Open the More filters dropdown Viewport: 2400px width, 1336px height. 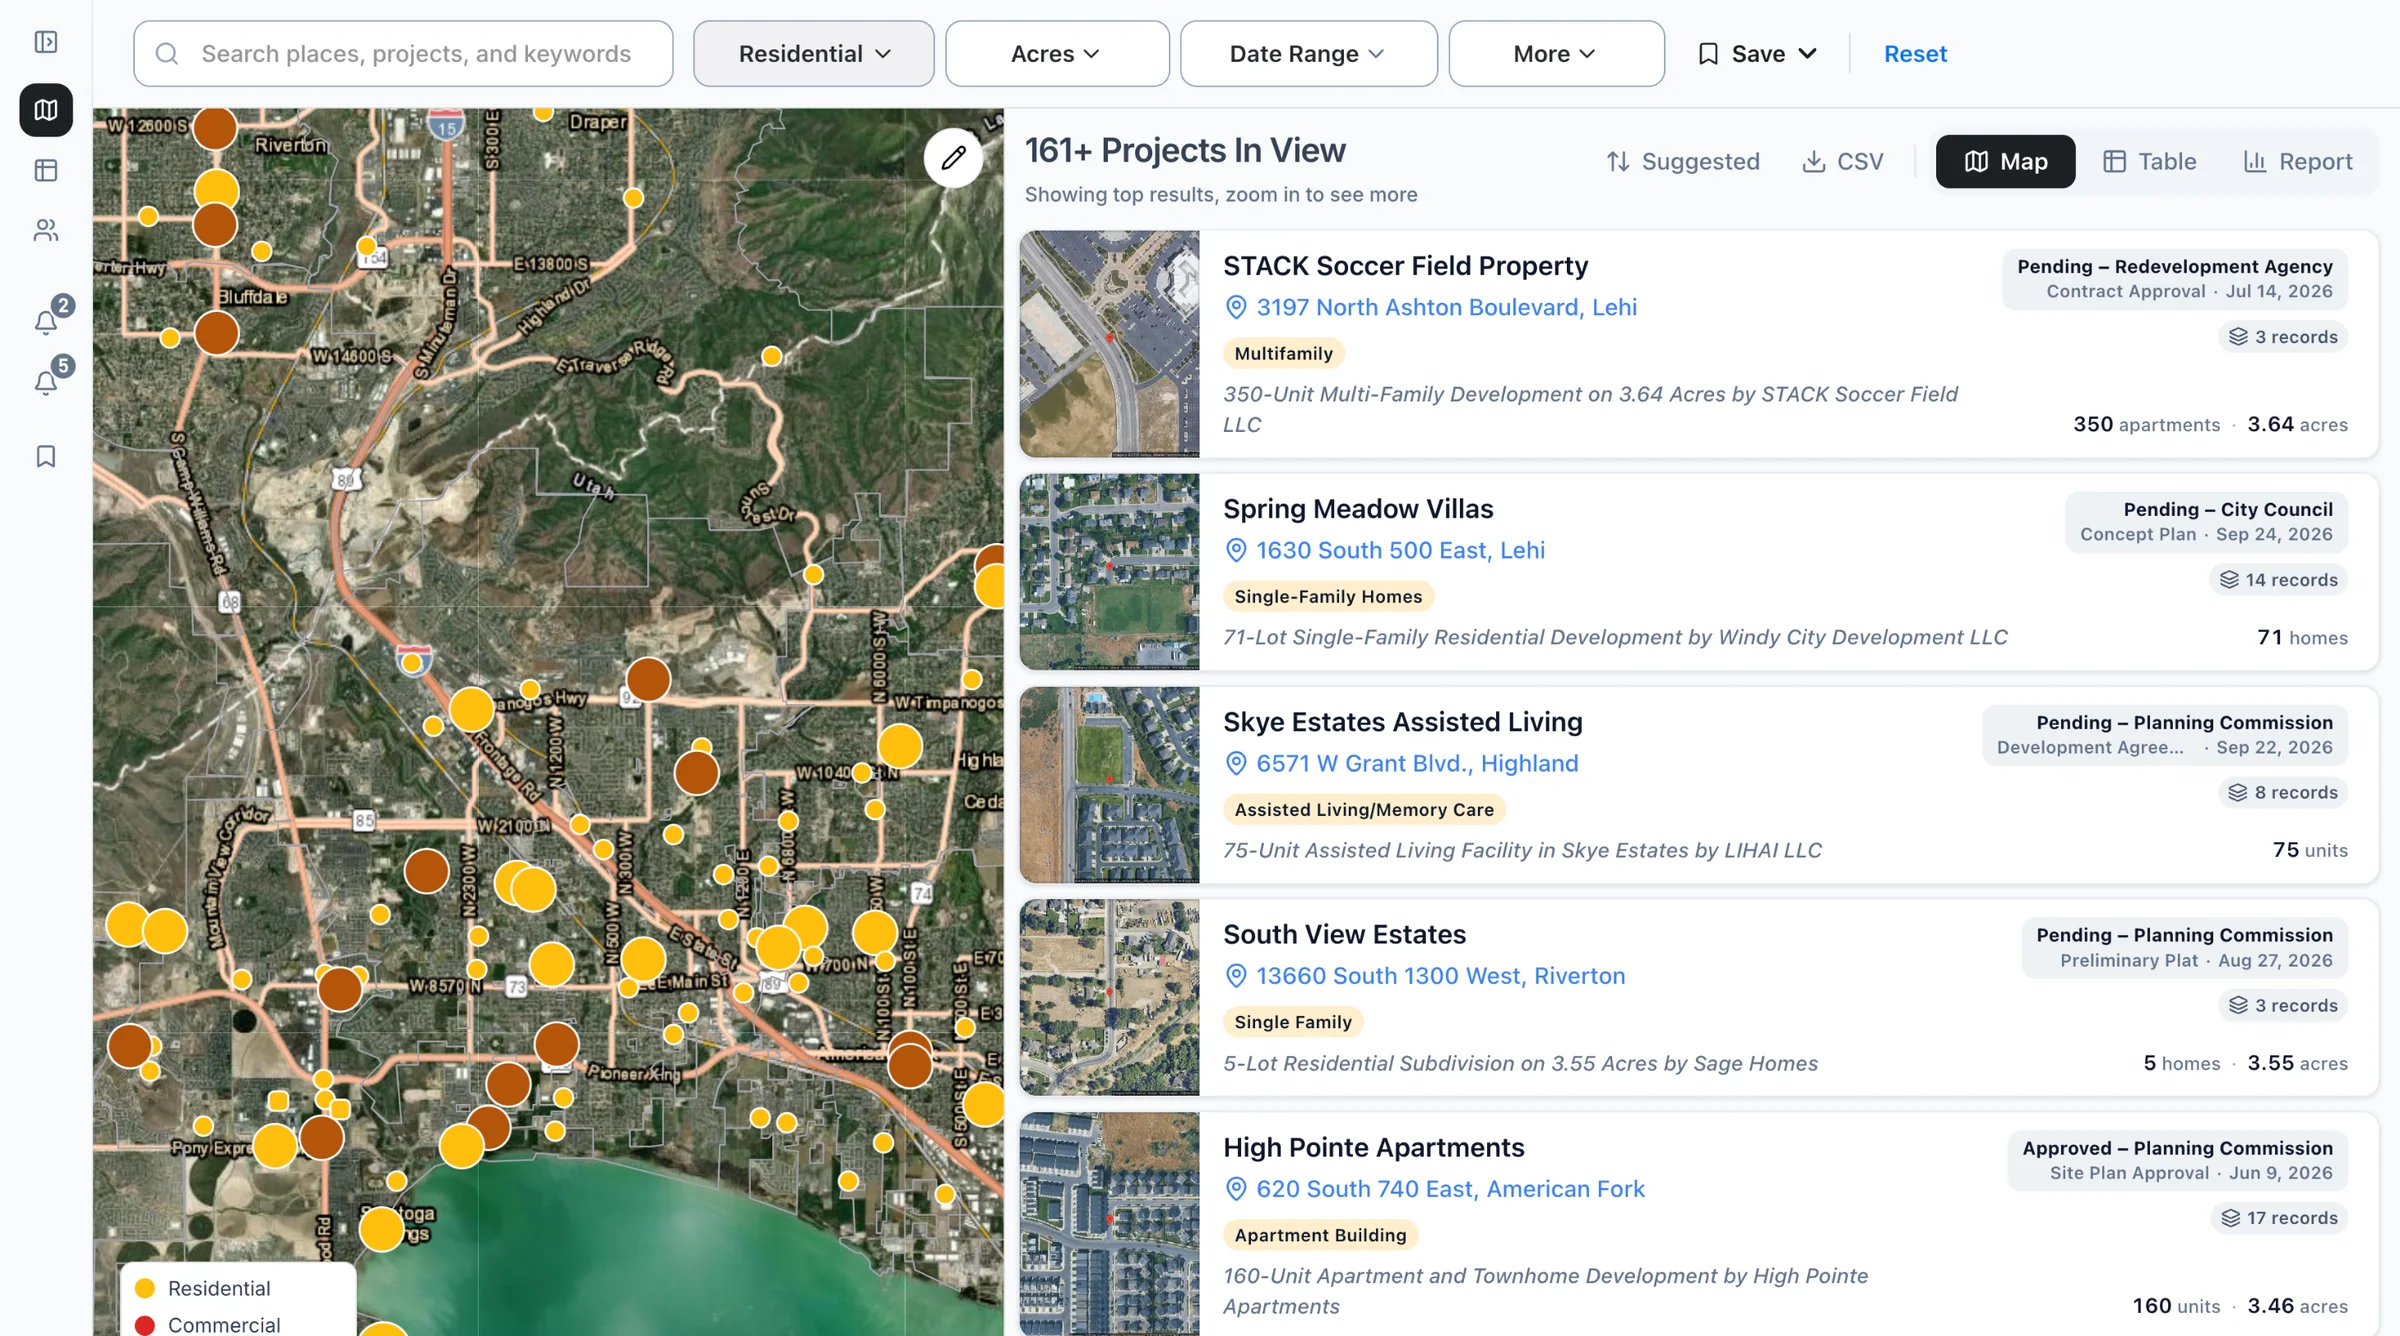(x=1556, y=54)
